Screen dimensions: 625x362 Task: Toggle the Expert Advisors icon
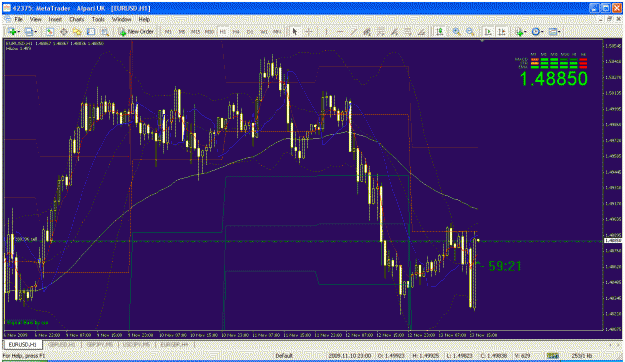pos(439,31)
